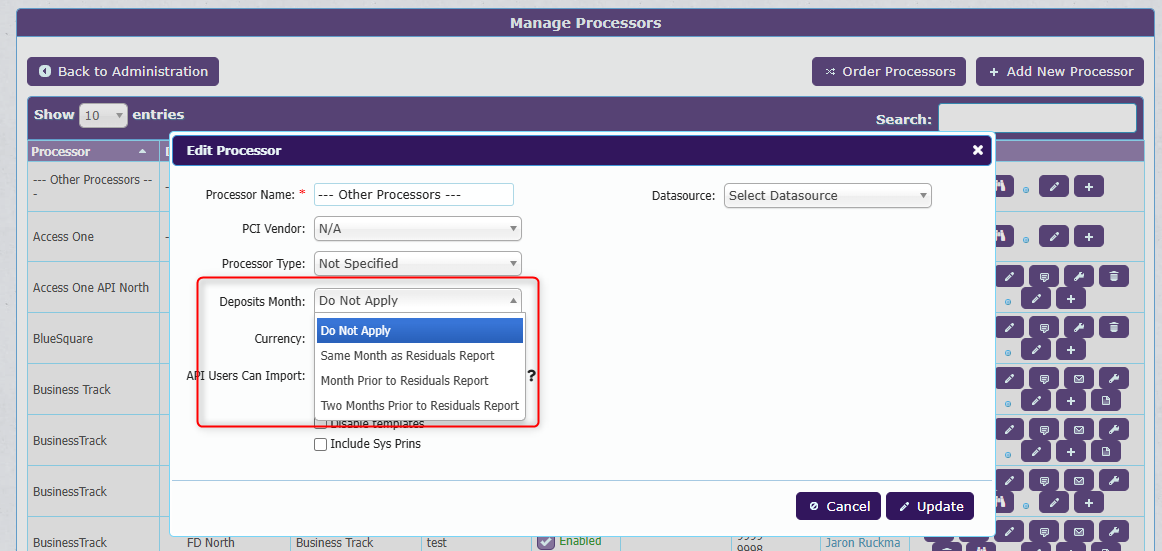Click into the Search field
The width and height of the screenshot is (1162, 551).
point(1037,118)
